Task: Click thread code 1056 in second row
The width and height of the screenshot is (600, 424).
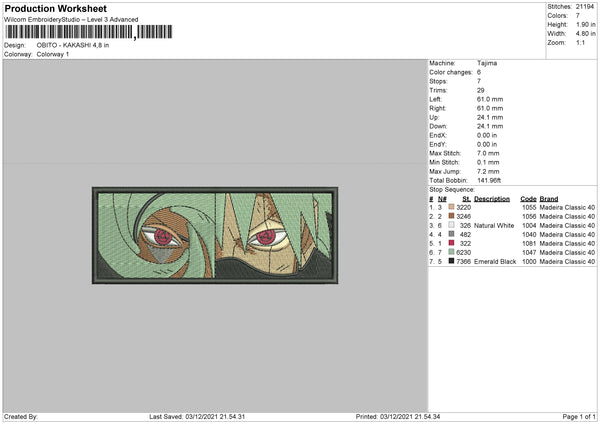Action: [x=529, y=217]
